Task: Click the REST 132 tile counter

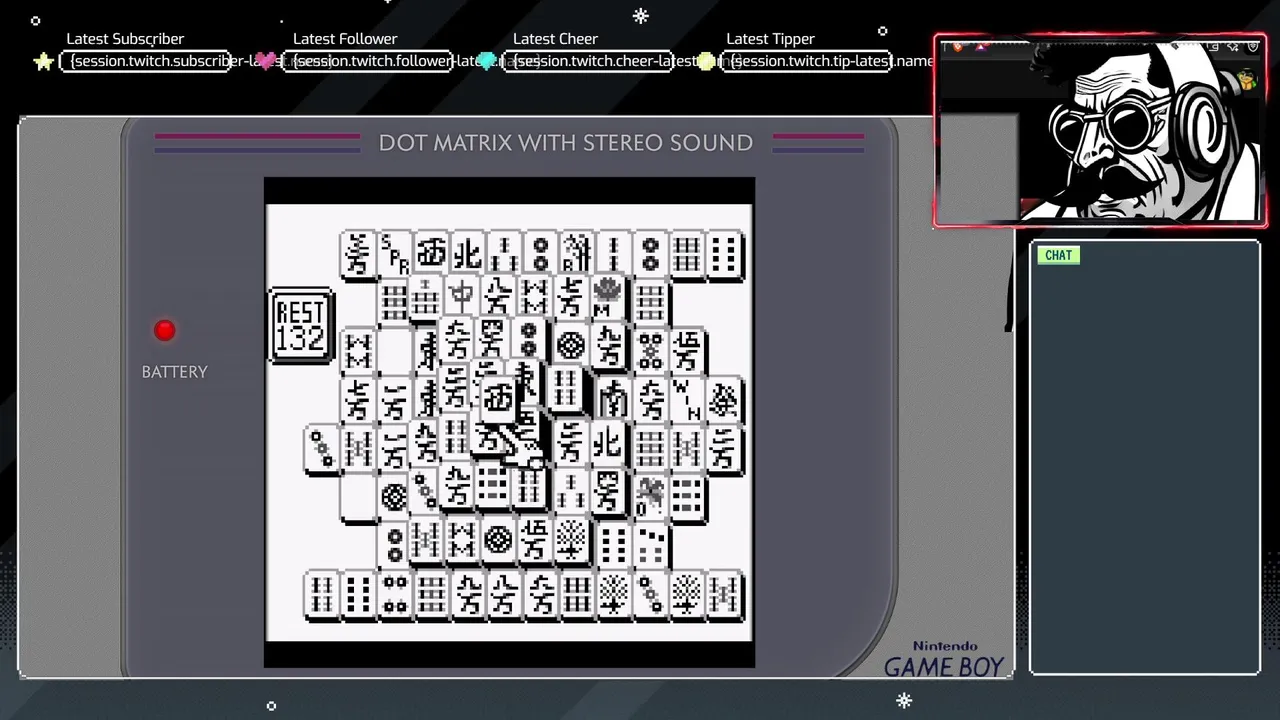Action: [301, 326]
